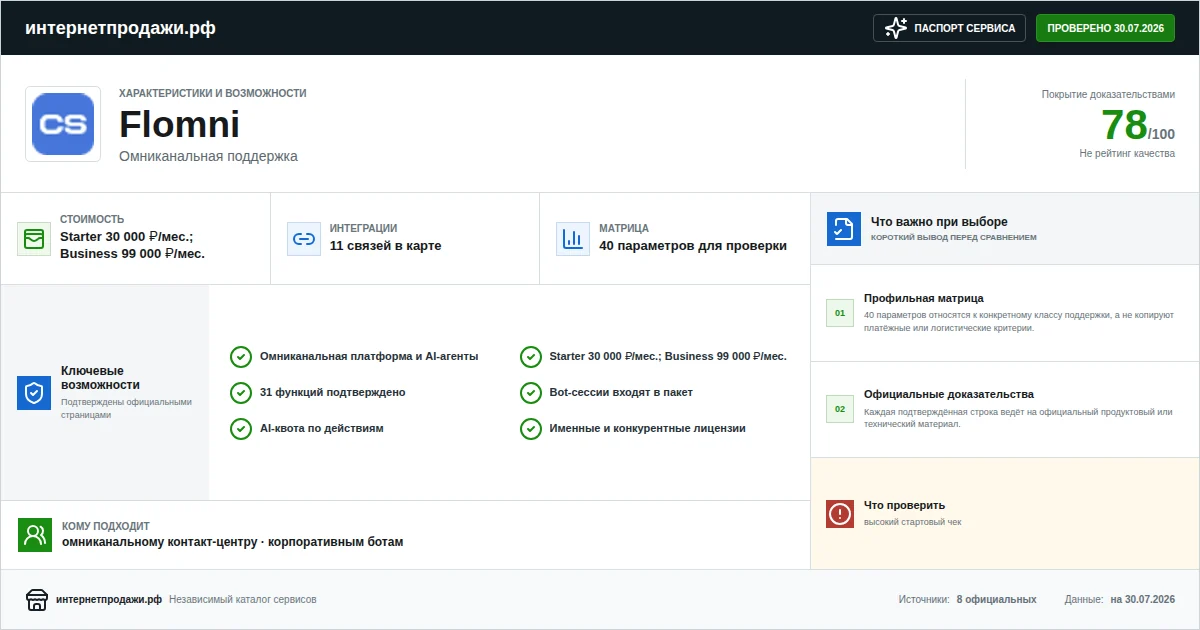This screenshot has width=1200, height=630.
Task: Open the Паспорт сервиса button
Action: tap(950, 28)
